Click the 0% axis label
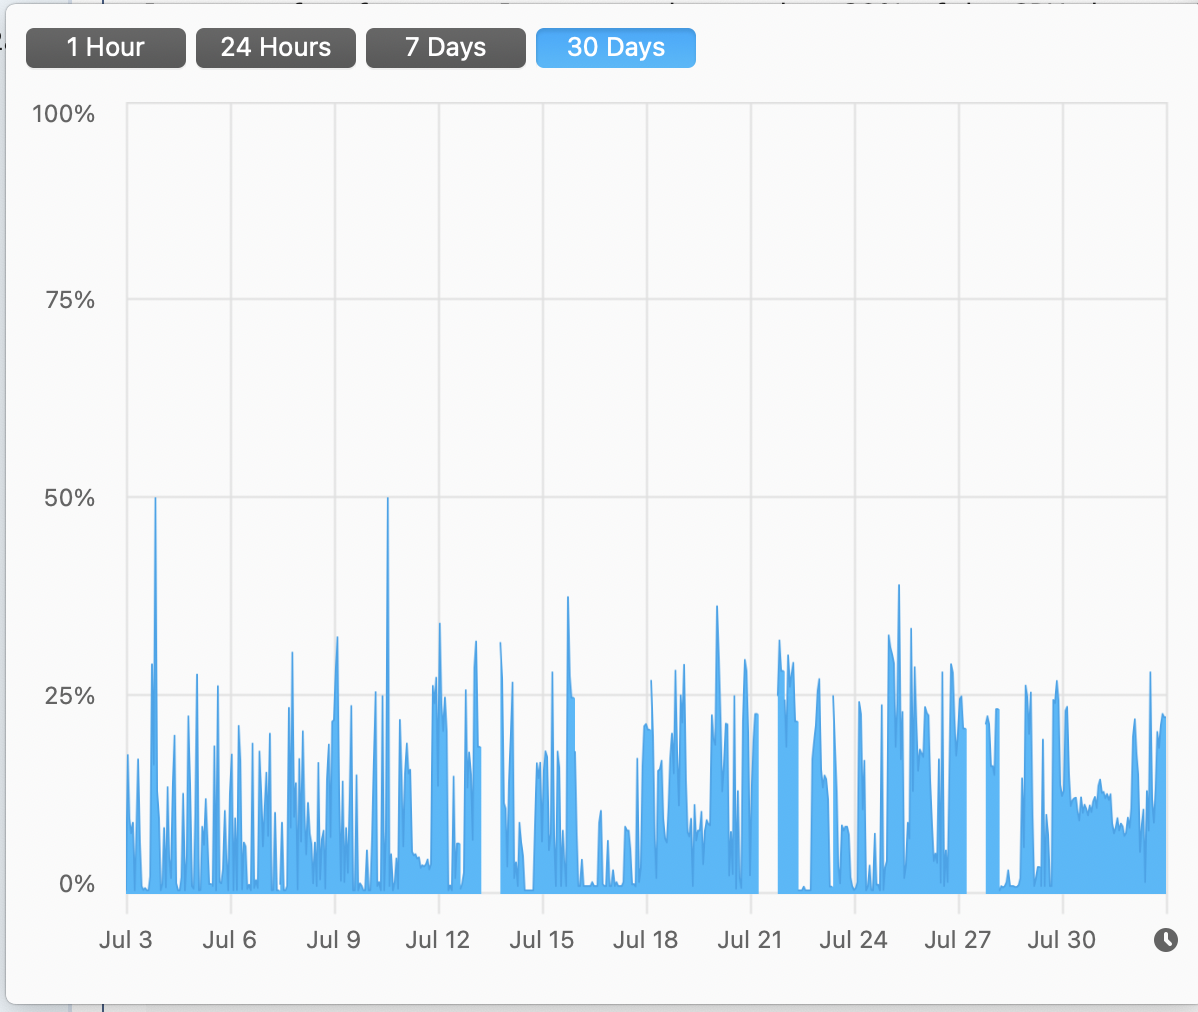Image resolution: width=1198 pixels, height=1012 pixels. [x=77, y=884]
